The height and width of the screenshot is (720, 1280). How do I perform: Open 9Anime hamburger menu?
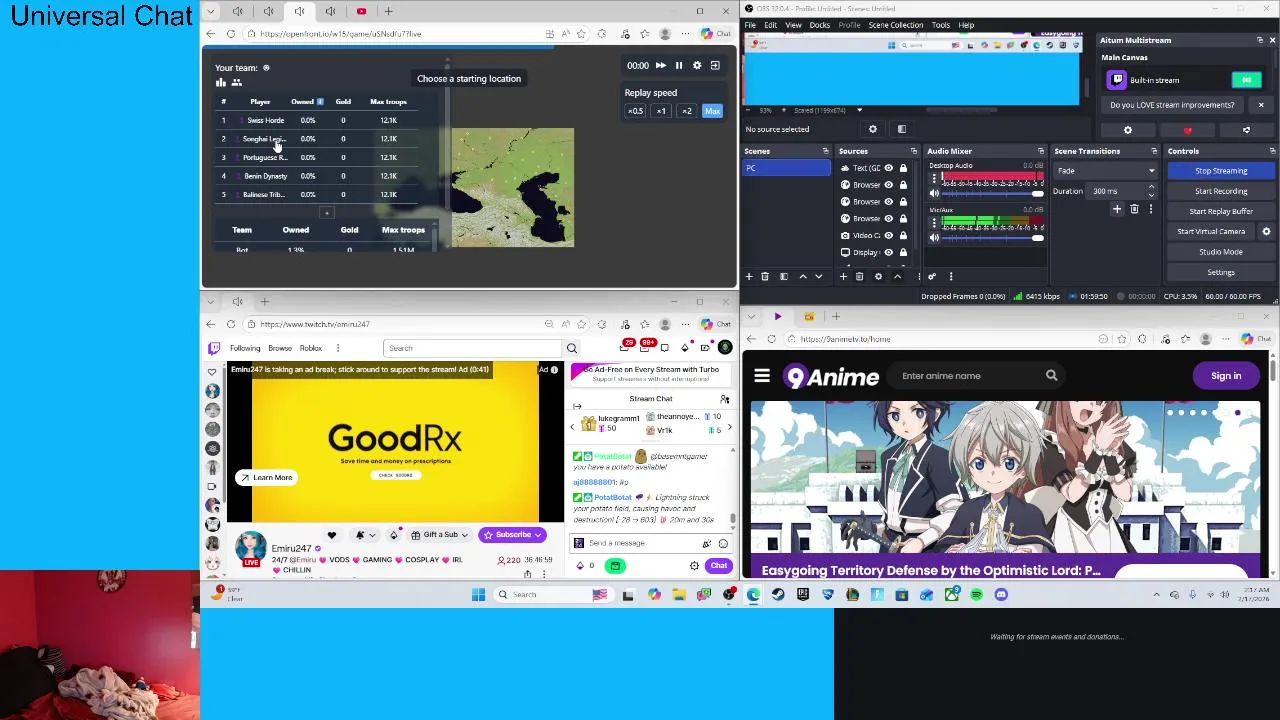click(762, 376)
